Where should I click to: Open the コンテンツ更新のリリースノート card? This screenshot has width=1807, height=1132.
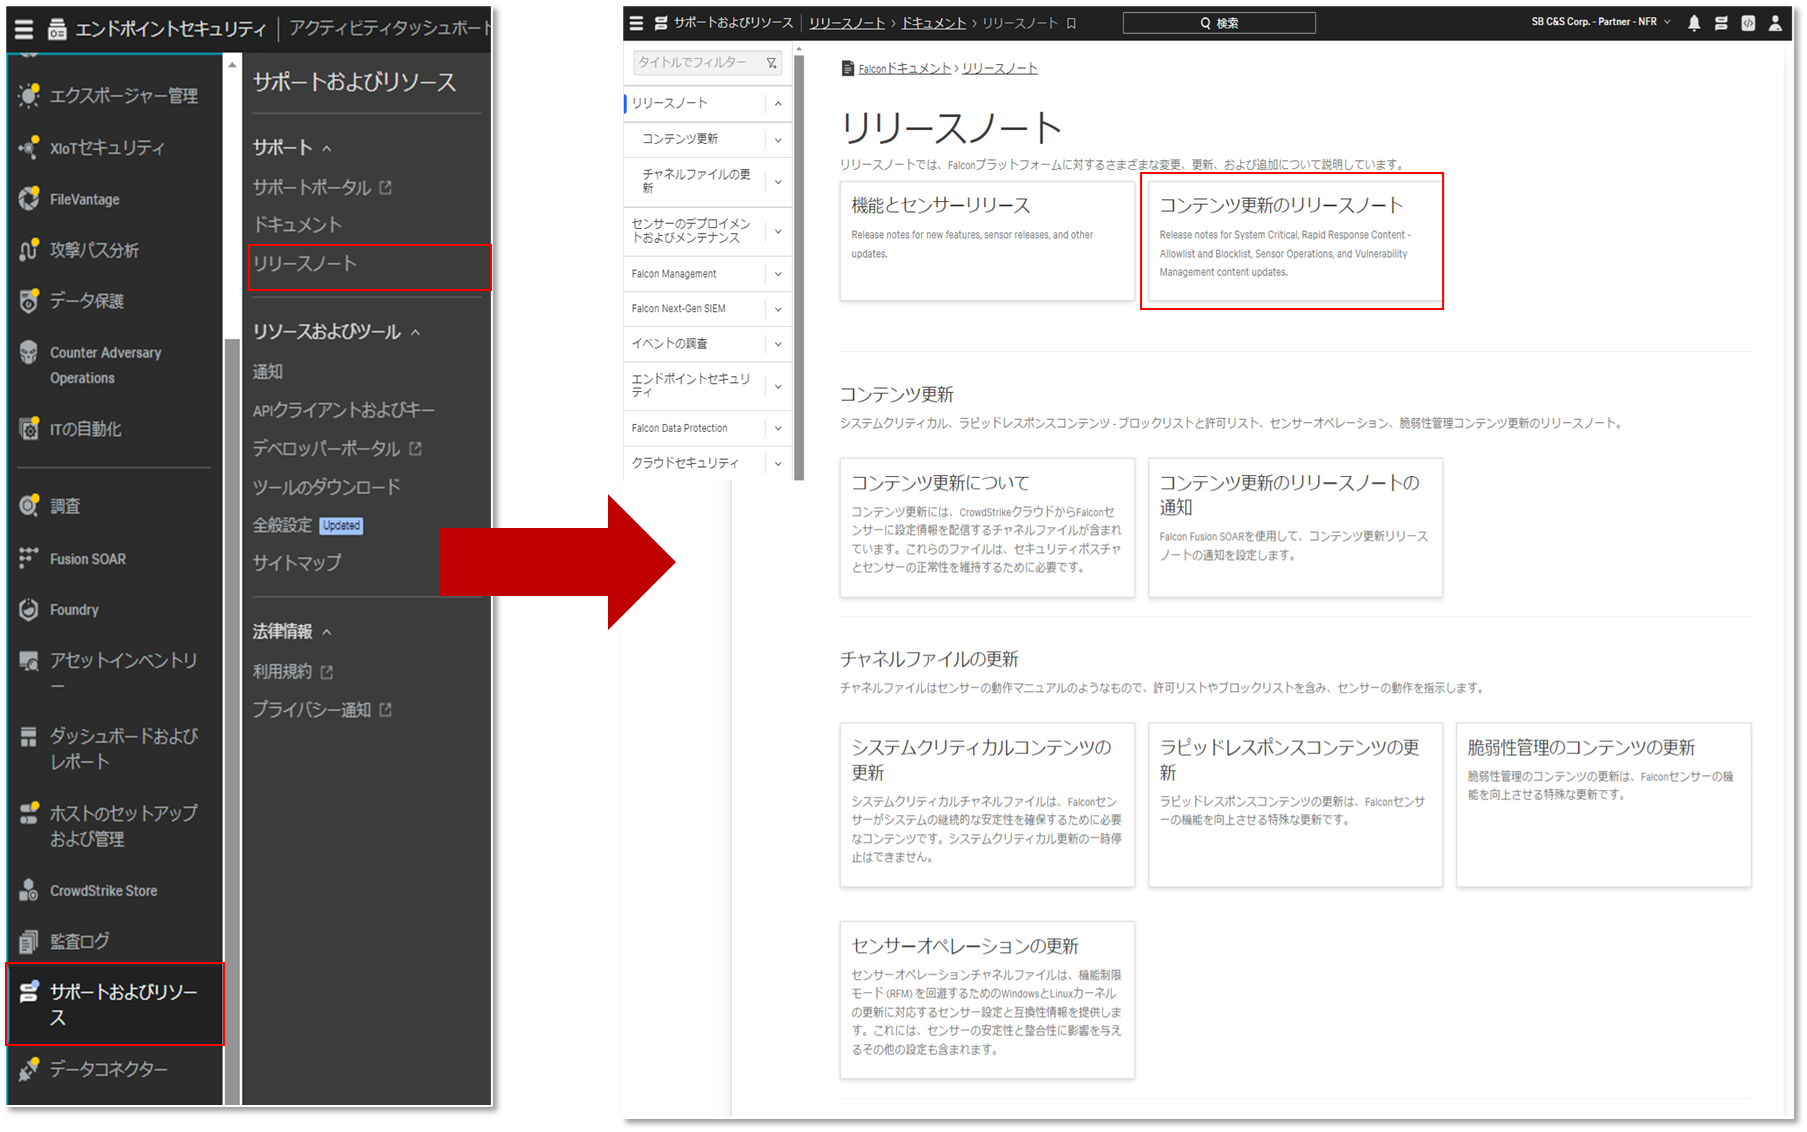(x=1291, y=240)
